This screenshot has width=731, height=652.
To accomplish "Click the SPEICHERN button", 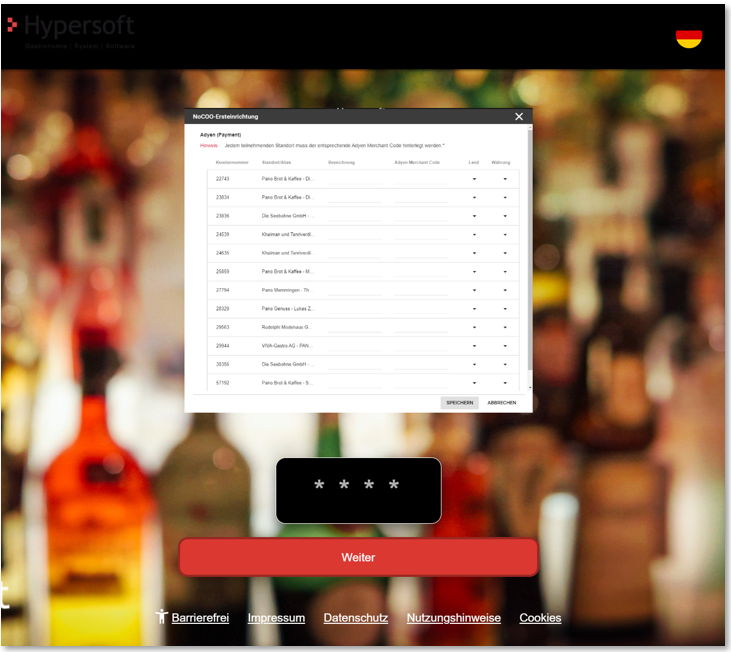I will (460, 402).
